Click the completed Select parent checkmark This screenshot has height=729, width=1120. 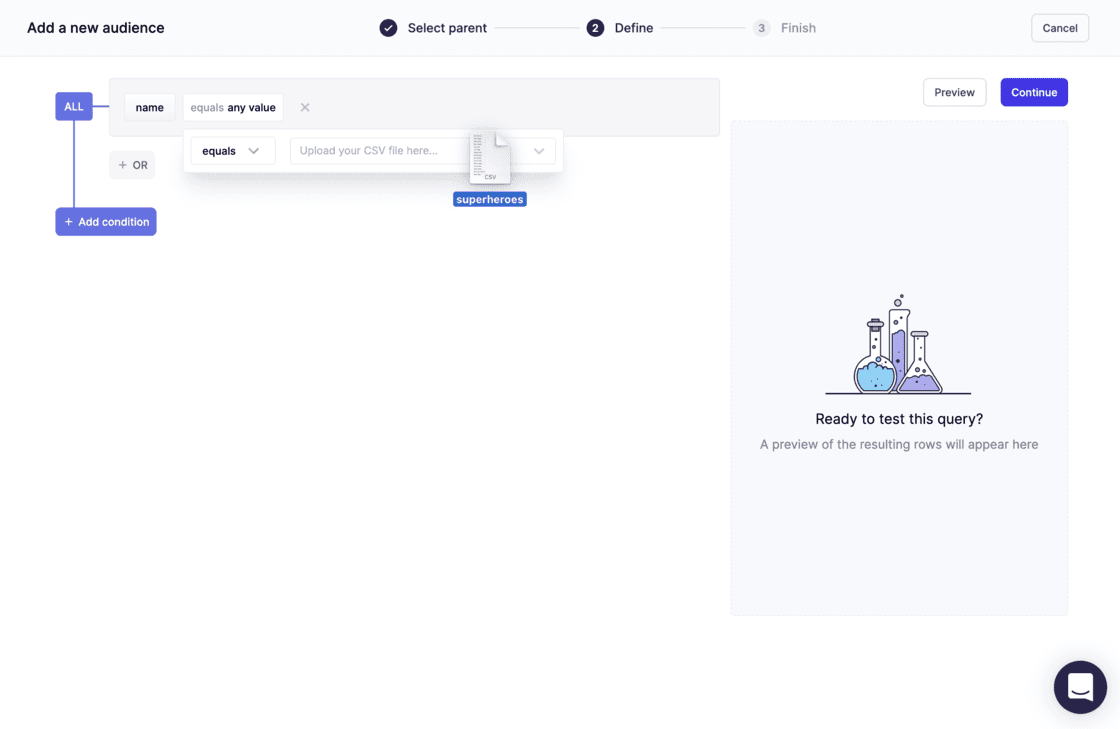[x=388, y=28]
